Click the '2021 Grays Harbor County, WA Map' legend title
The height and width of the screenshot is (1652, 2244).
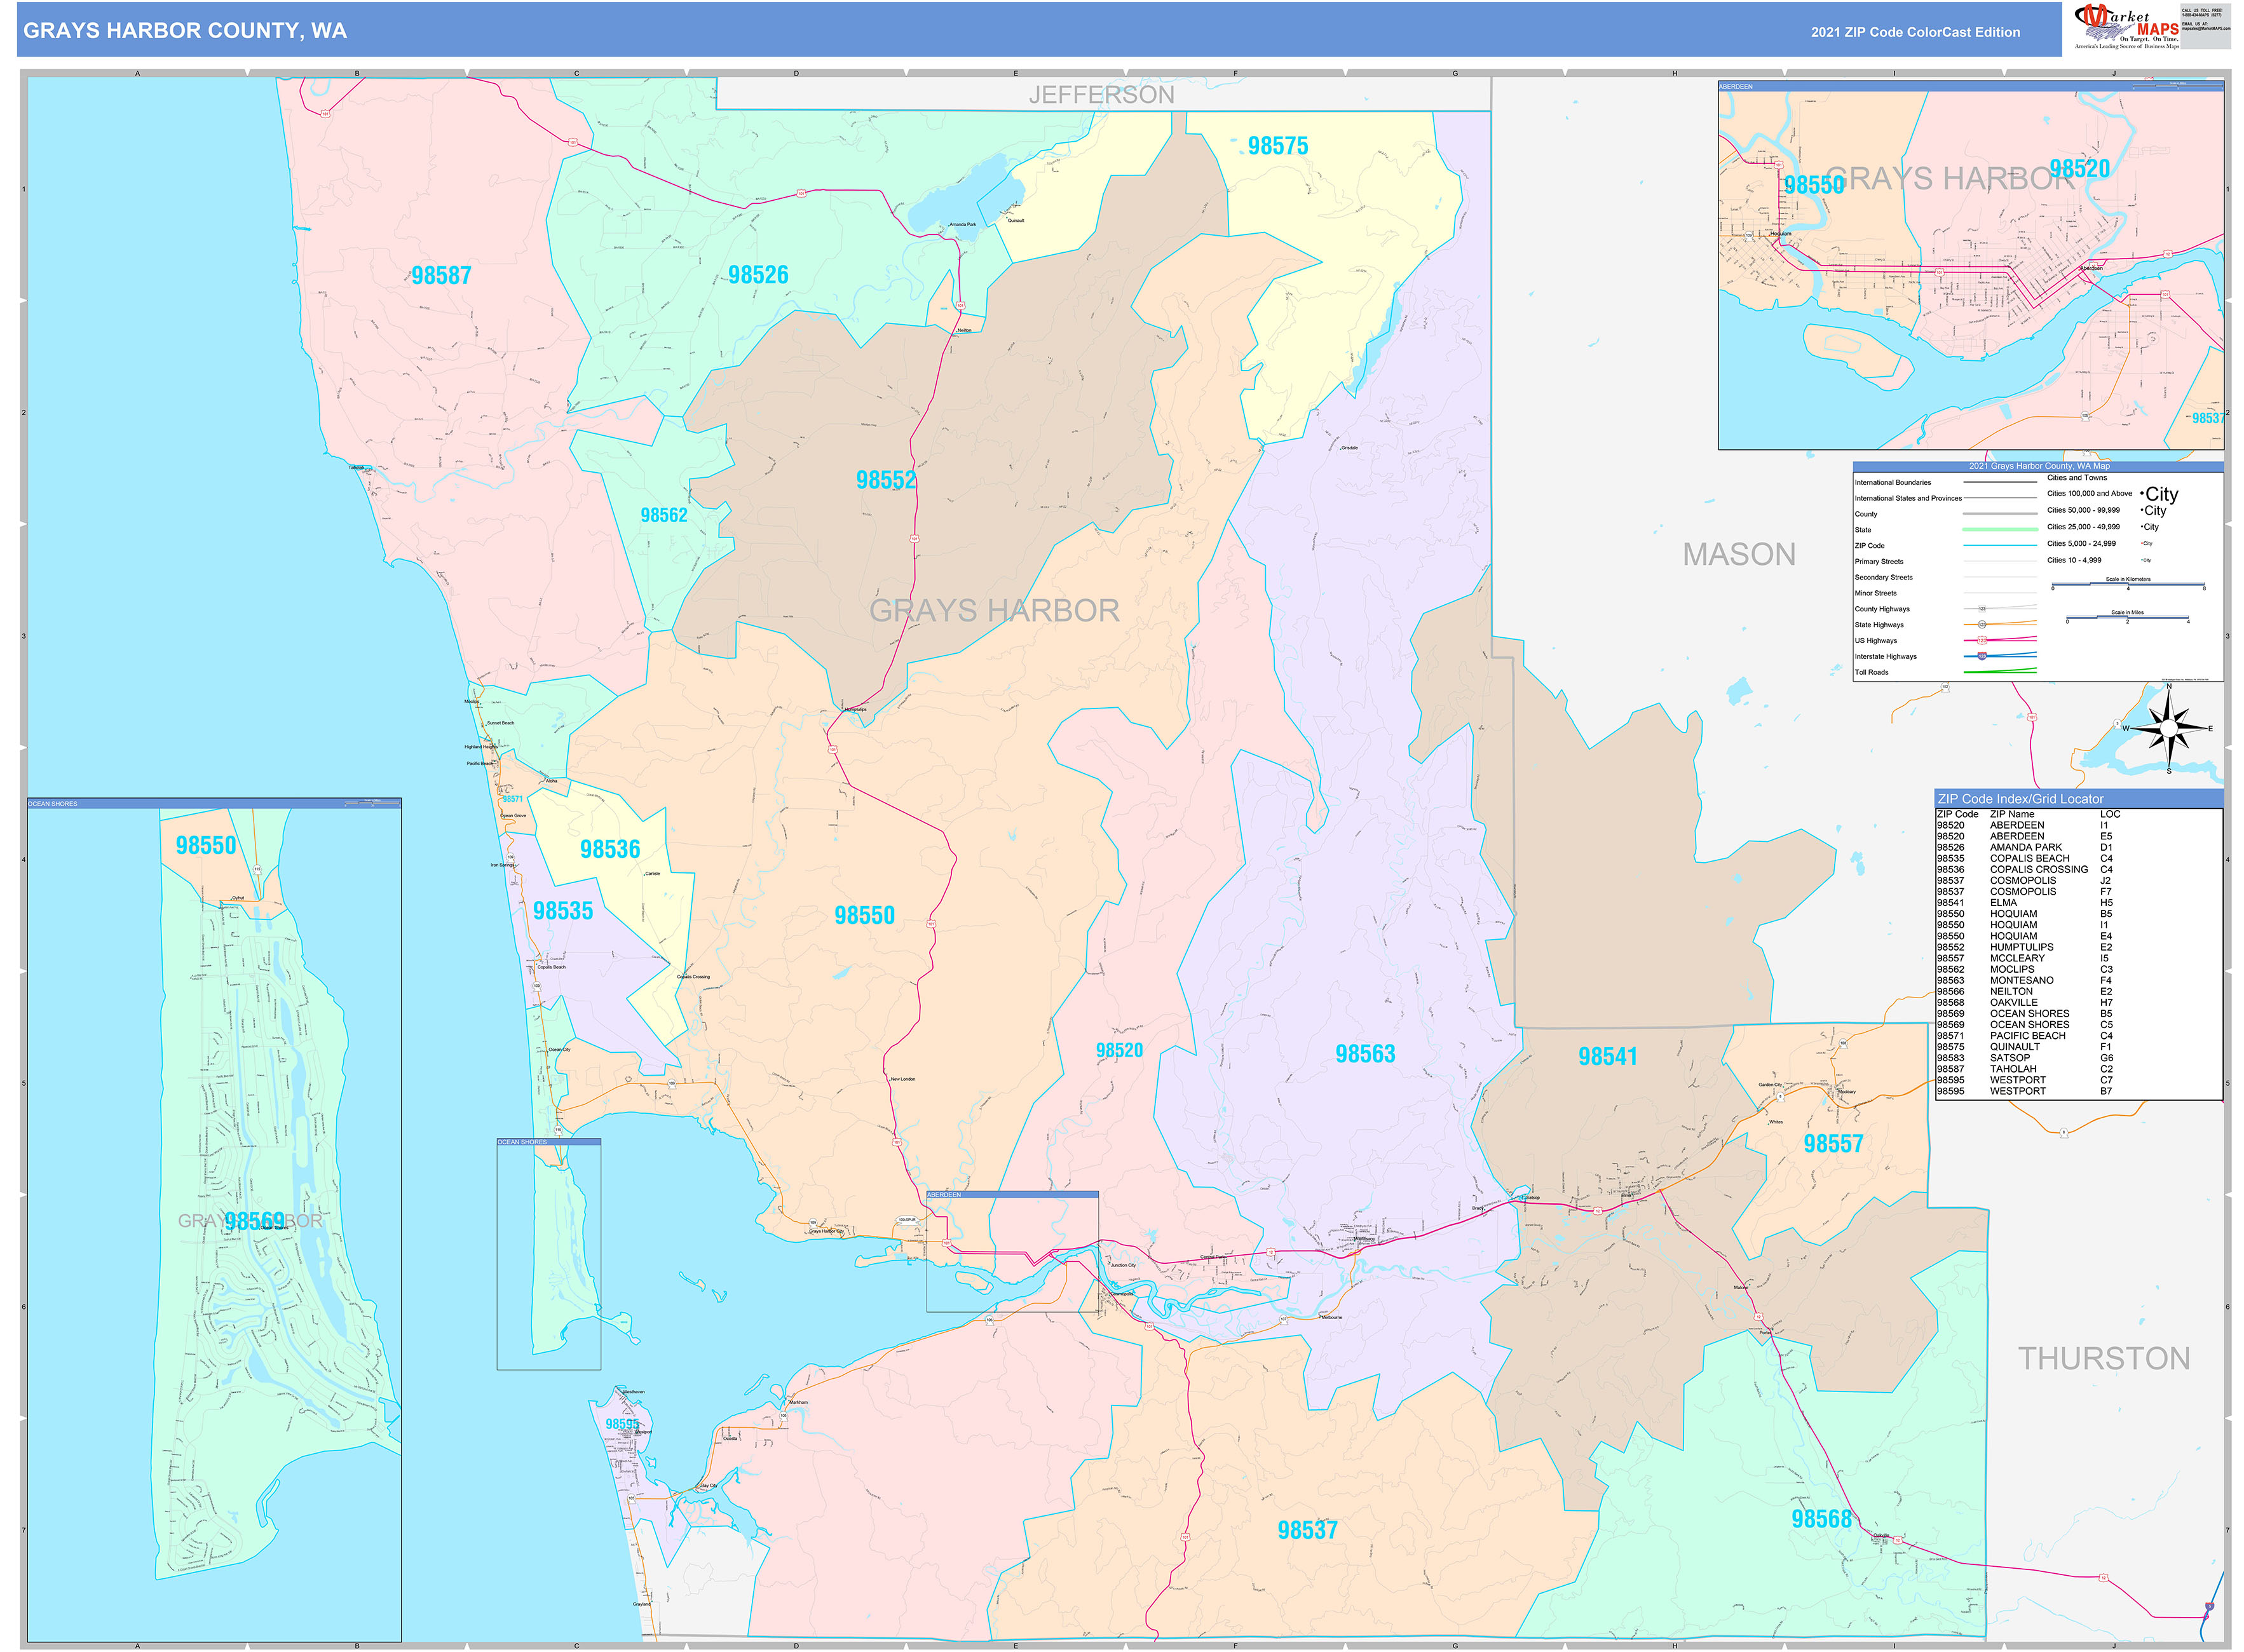2039,466
